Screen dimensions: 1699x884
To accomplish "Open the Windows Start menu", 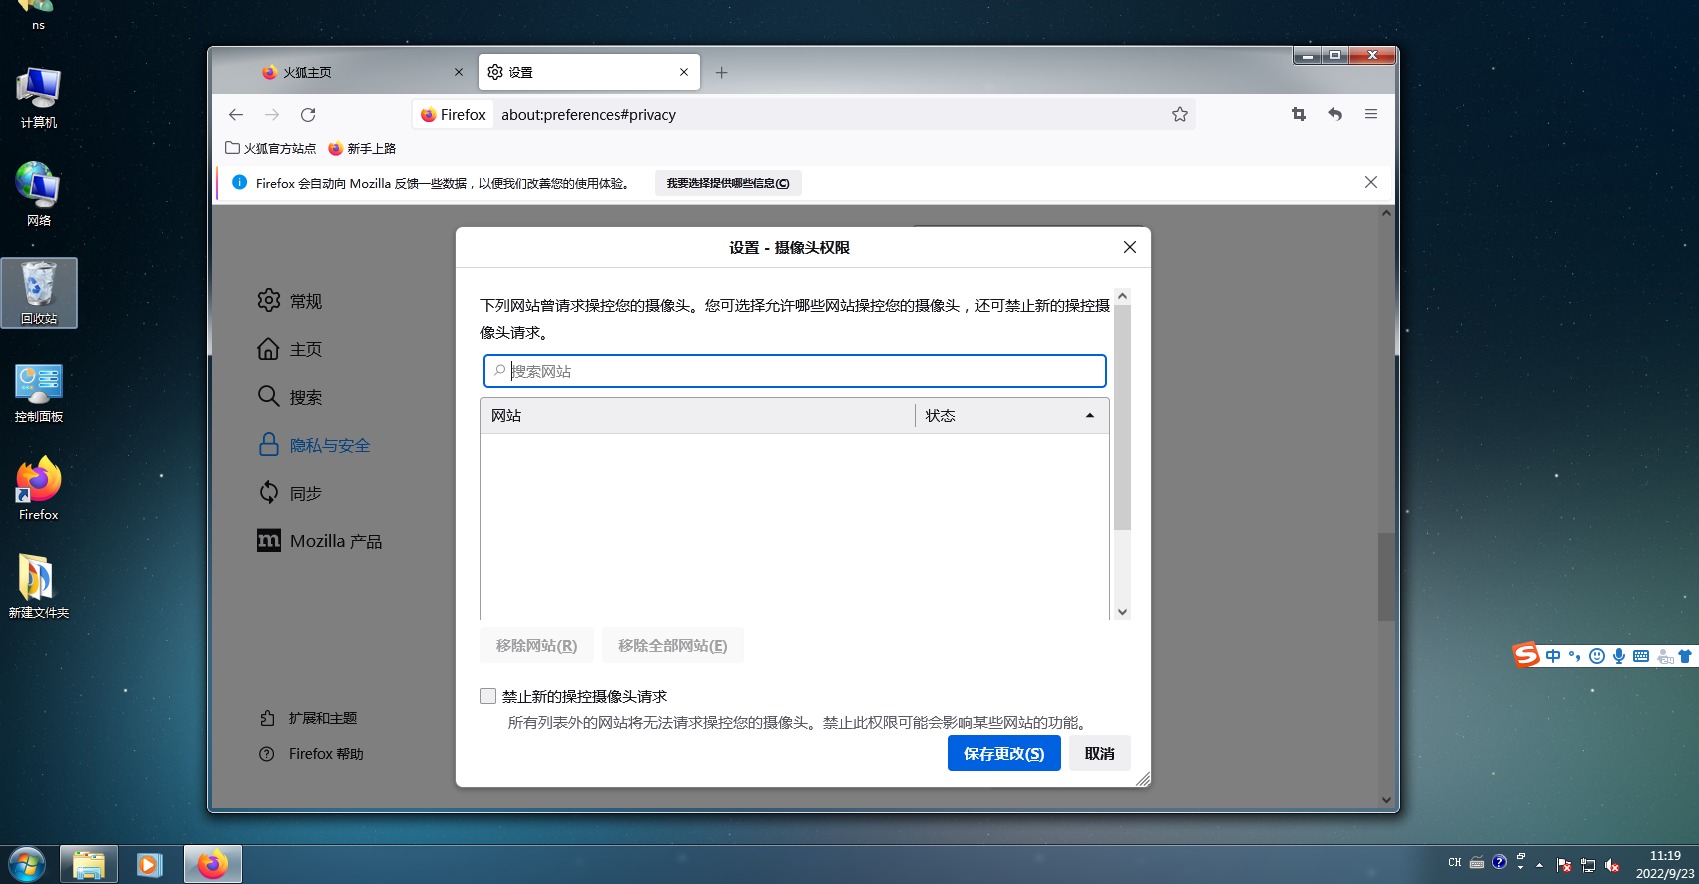I will coord(27,864).
